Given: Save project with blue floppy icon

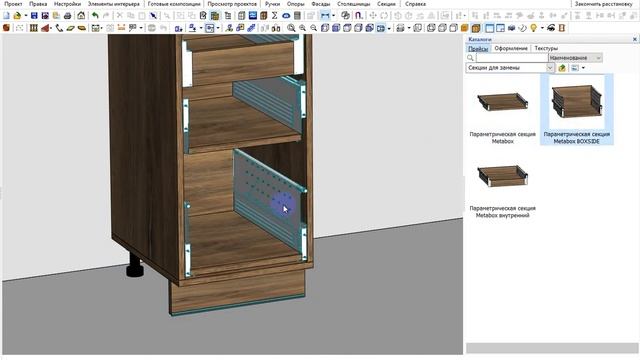Looking at the screenshot, I should (x=34, y=16).
